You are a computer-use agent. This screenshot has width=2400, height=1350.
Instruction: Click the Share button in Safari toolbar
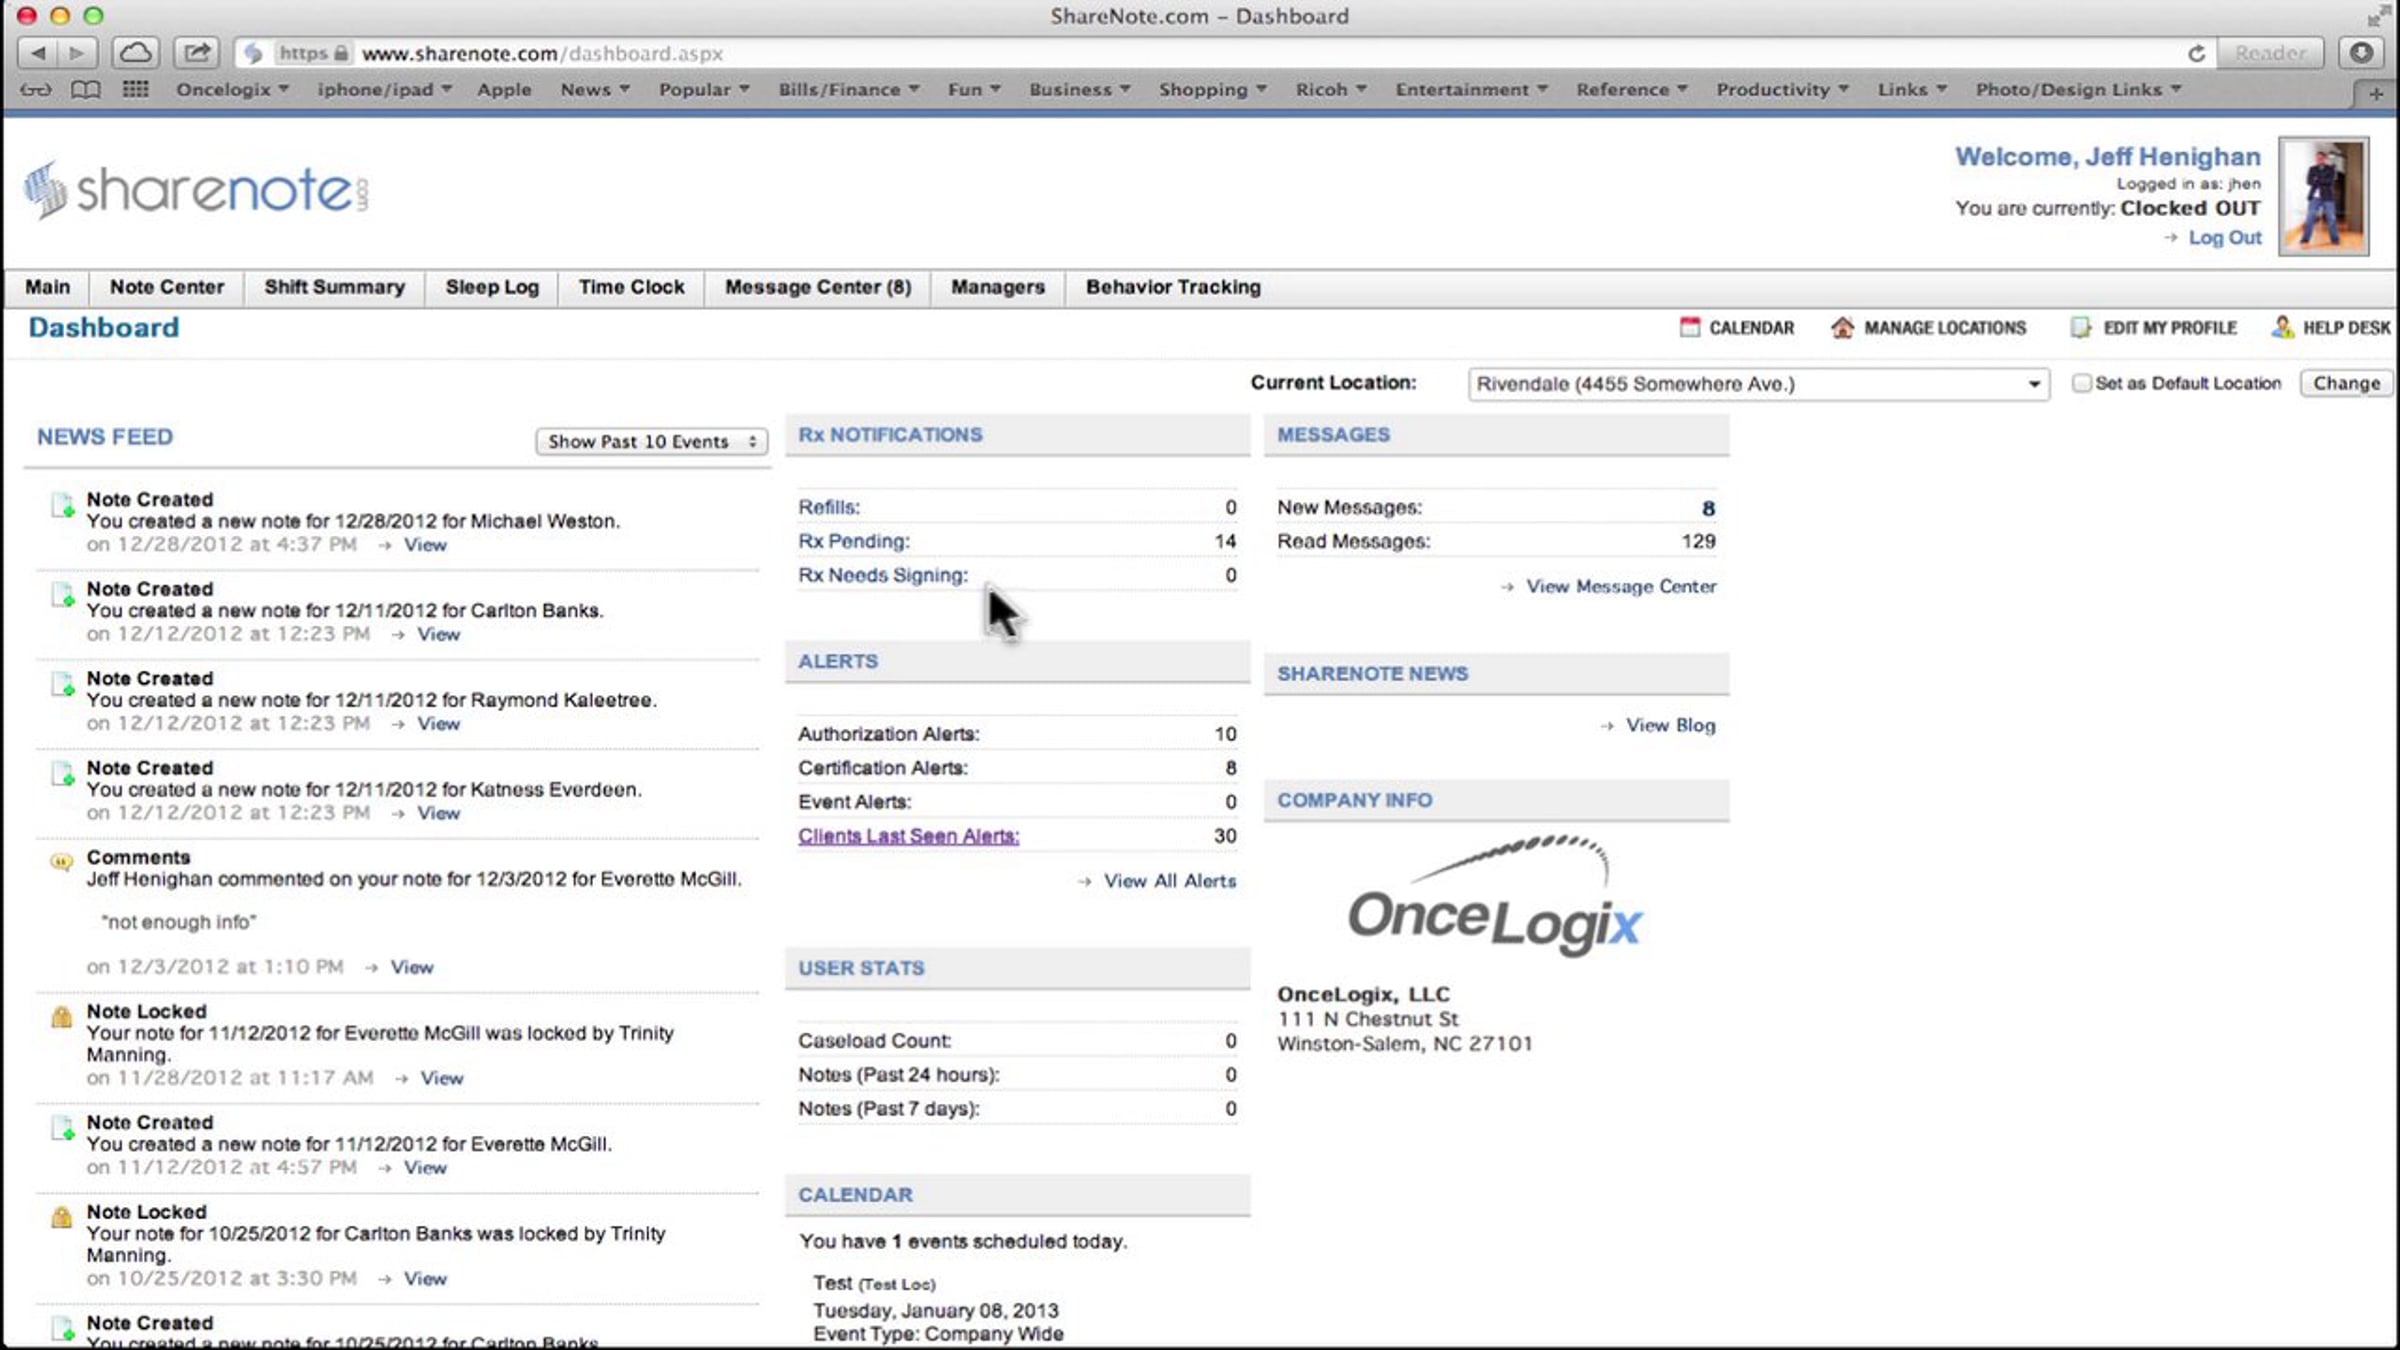coord(197,53)
